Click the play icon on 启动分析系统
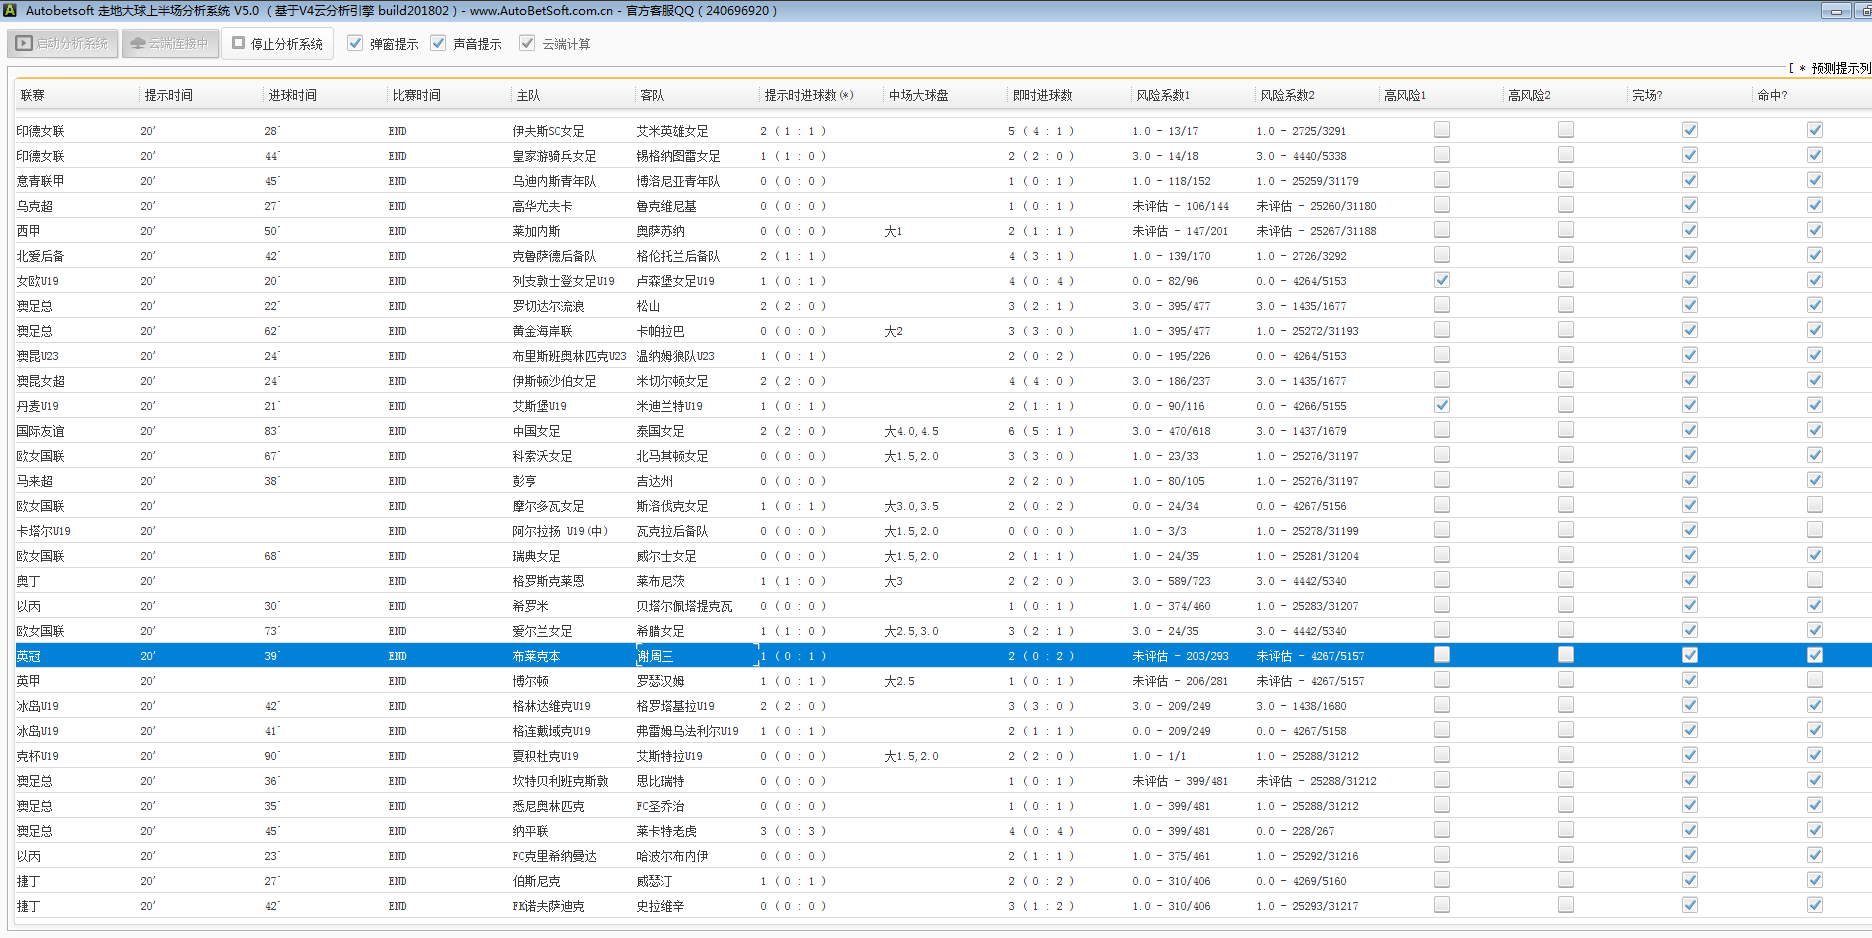Viewport: 1872px width, 938px height. (24, 44)
